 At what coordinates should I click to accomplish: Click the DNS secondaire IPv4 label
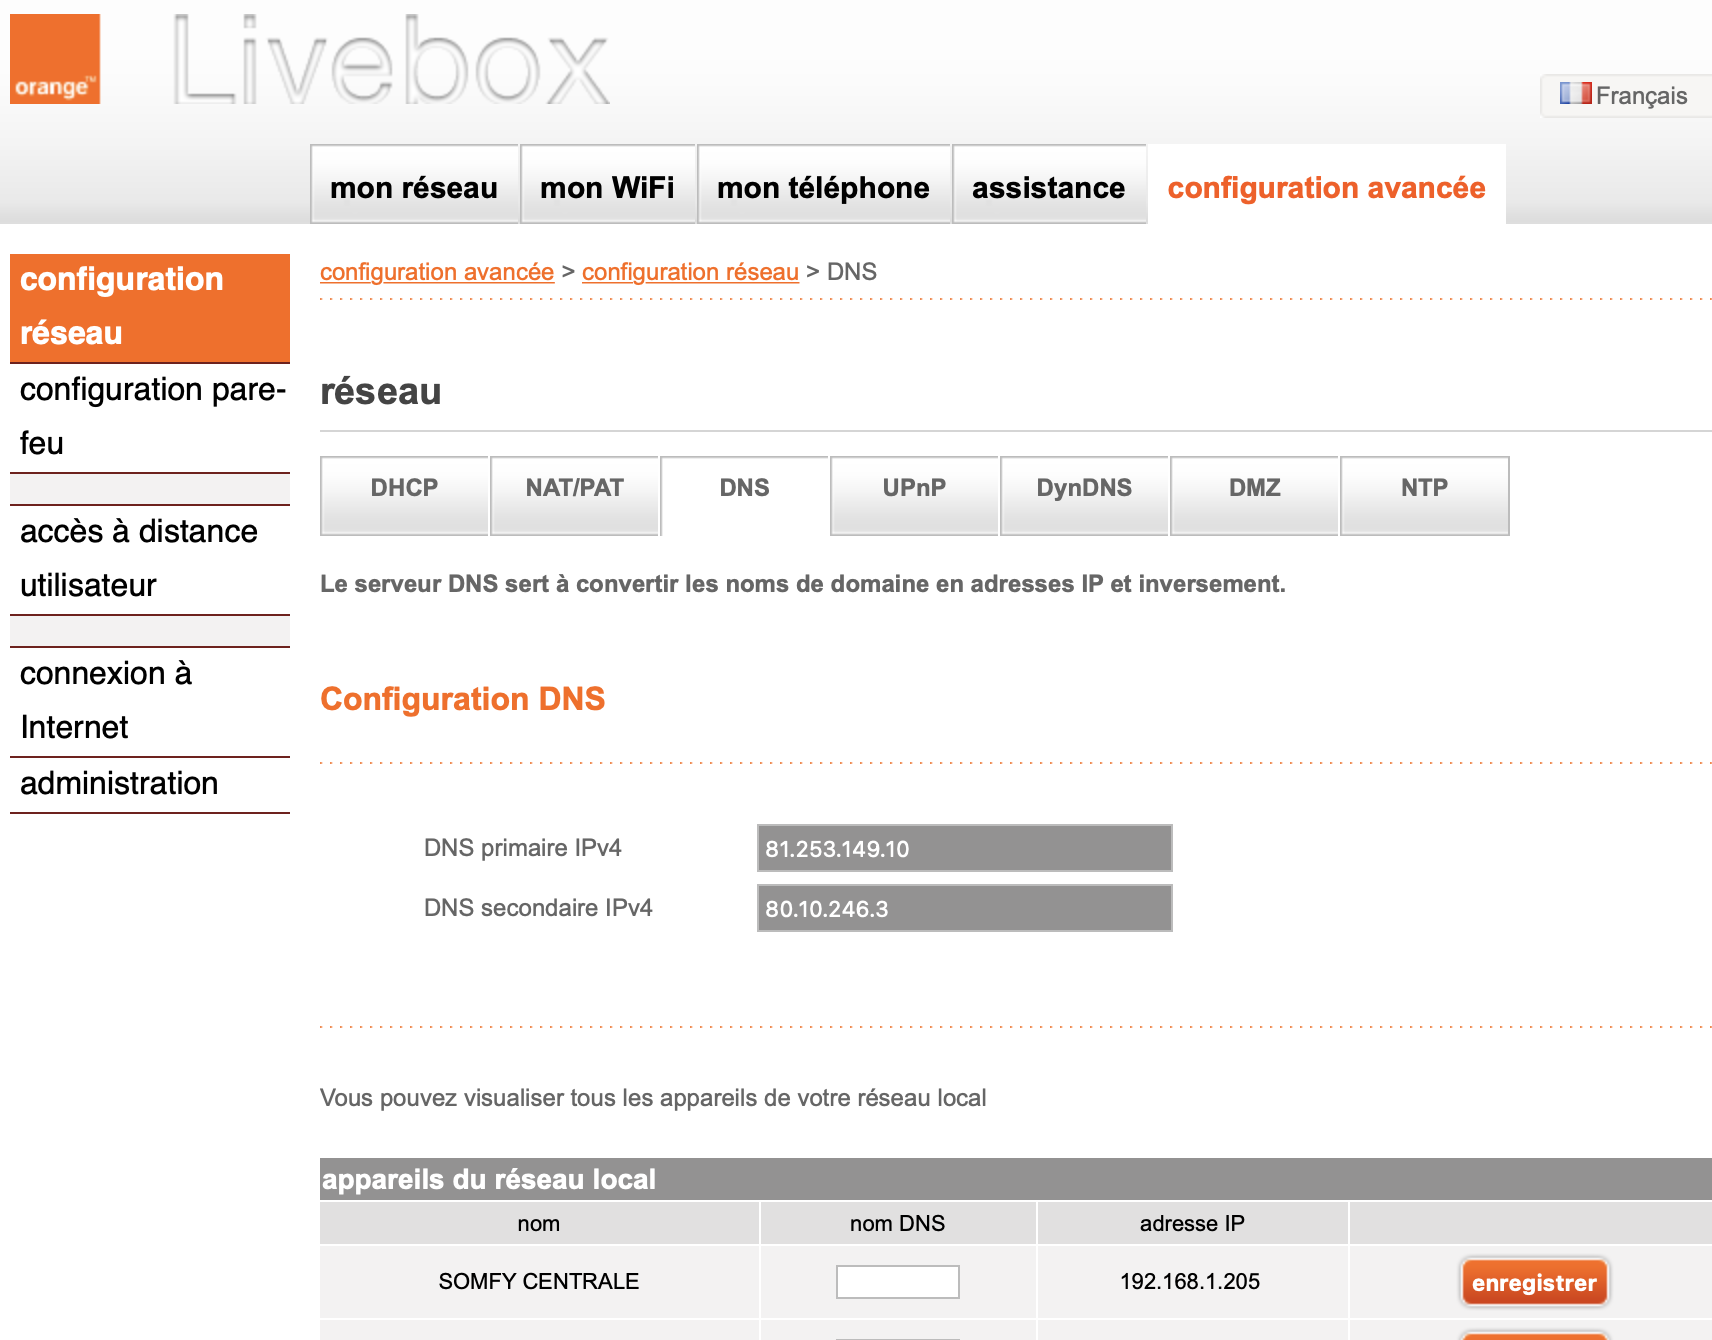[538, 908]
